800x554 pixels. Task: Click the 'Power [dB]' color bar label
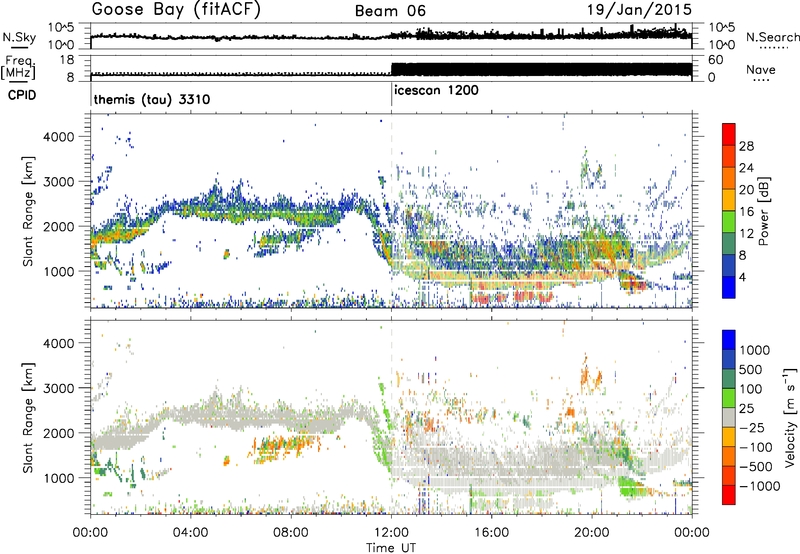coord(764,211)
